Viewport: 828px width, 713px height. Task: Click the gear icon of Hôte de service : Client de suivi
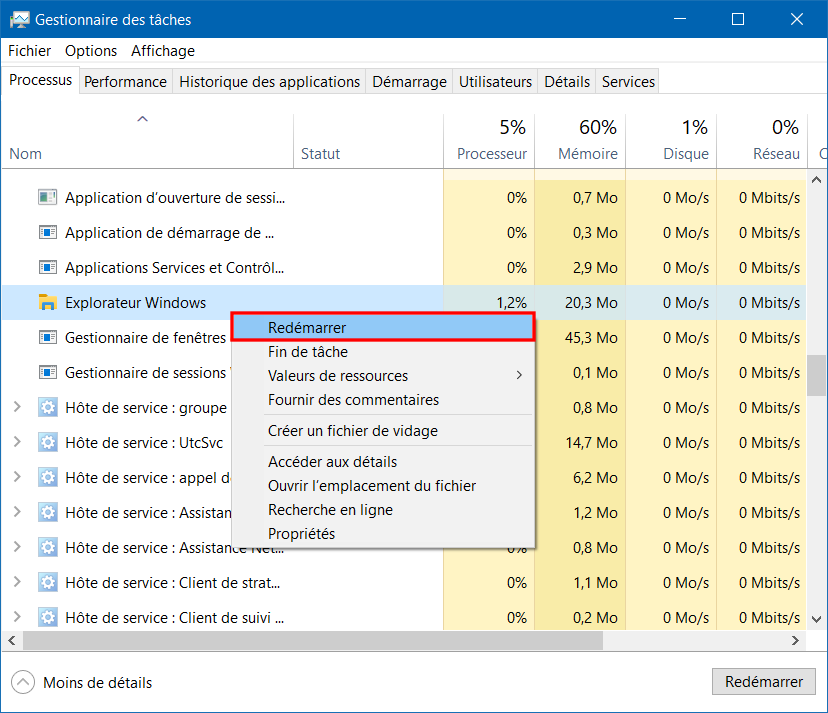click(x=48, y=617)
